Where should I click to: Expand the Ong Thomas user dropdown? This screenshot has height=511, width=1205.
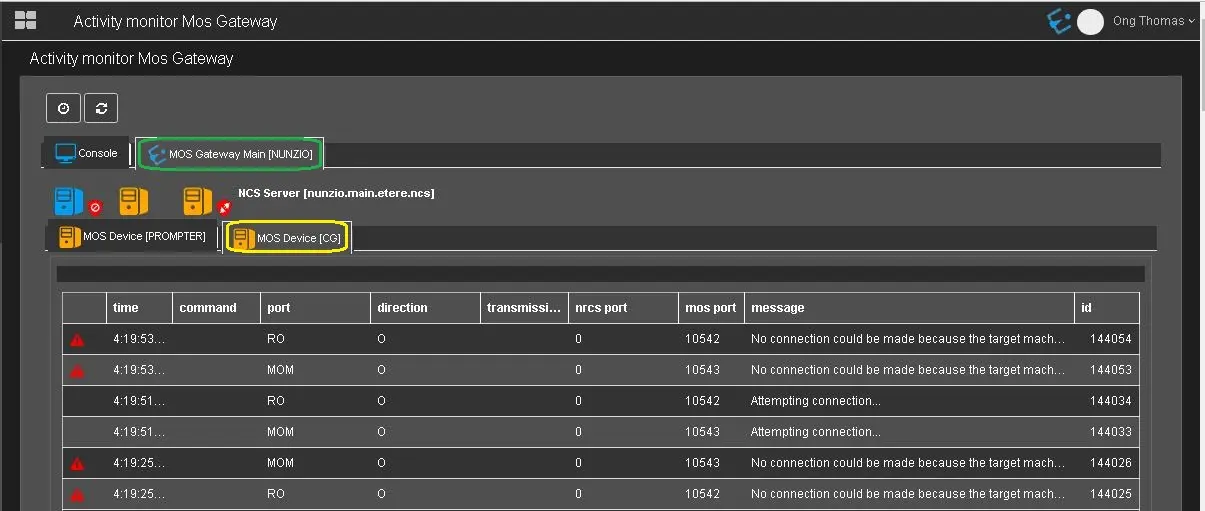(1153, 21)
